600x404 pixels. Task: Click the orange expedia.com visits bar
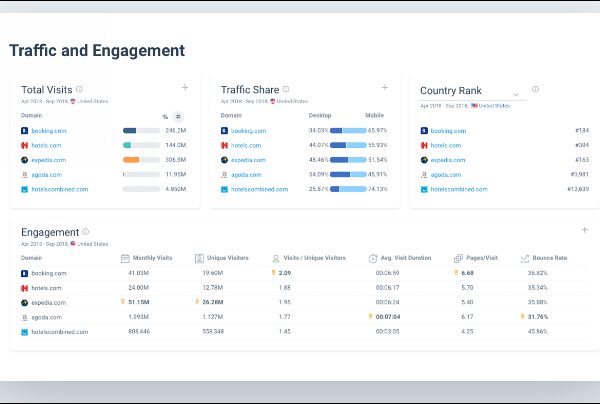pyautogui.click(x=131, y=160)
